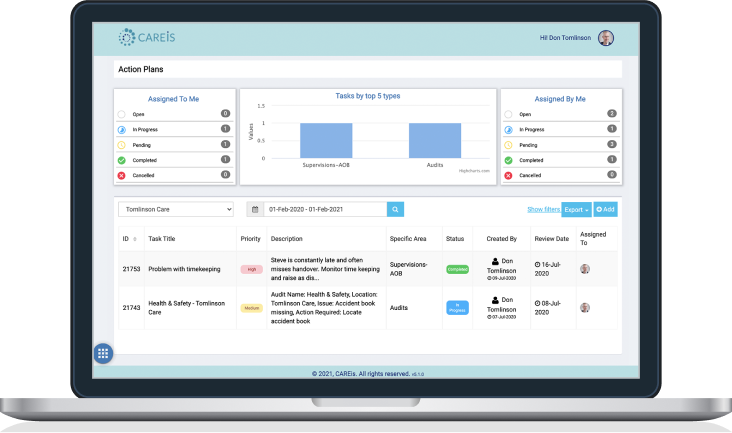Click Open status icon in Assigned To Me

[x=121, y=114]
